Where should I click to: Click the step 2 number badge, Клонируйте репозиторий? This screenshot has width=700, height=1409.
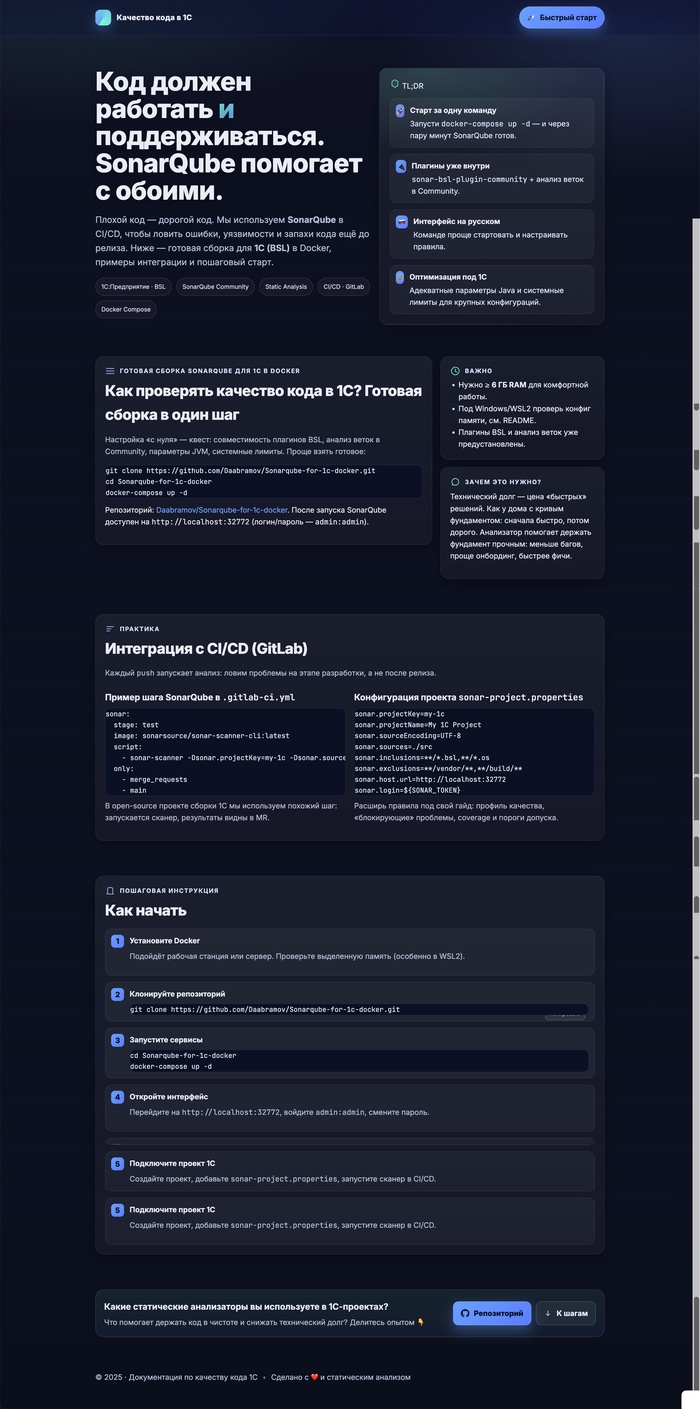click(117, 995)
